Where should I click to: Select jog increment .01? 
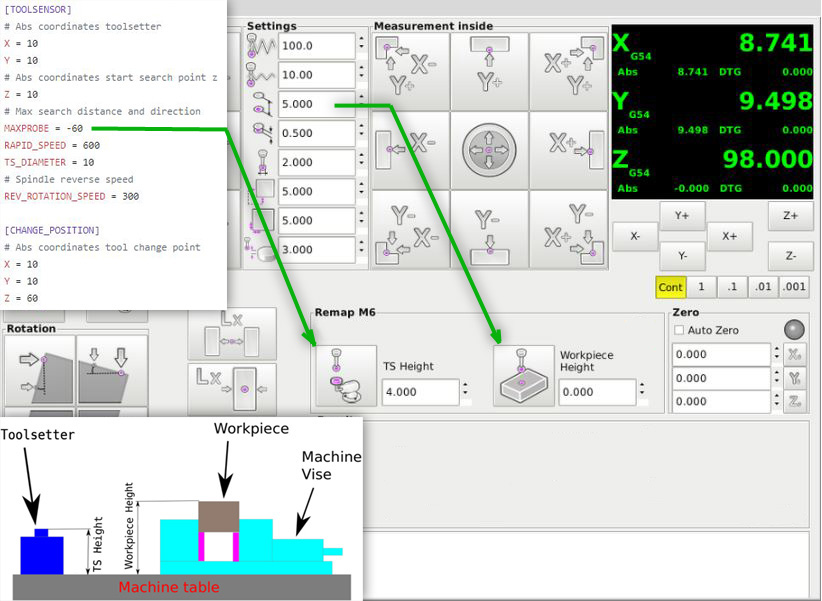coord(763,287)
